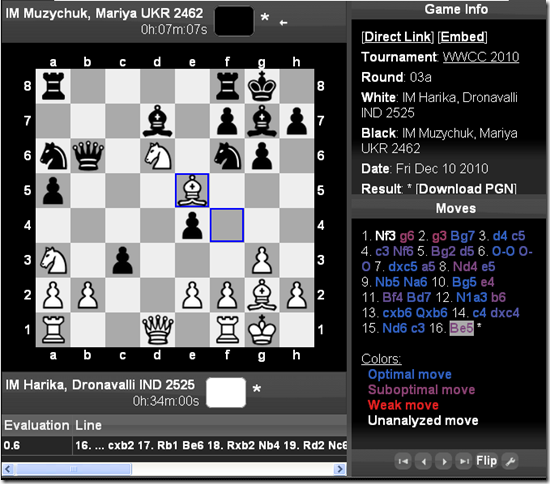The image size is (550, 484).
Task: Click the black queen on b6
Action: pos(88,155)
